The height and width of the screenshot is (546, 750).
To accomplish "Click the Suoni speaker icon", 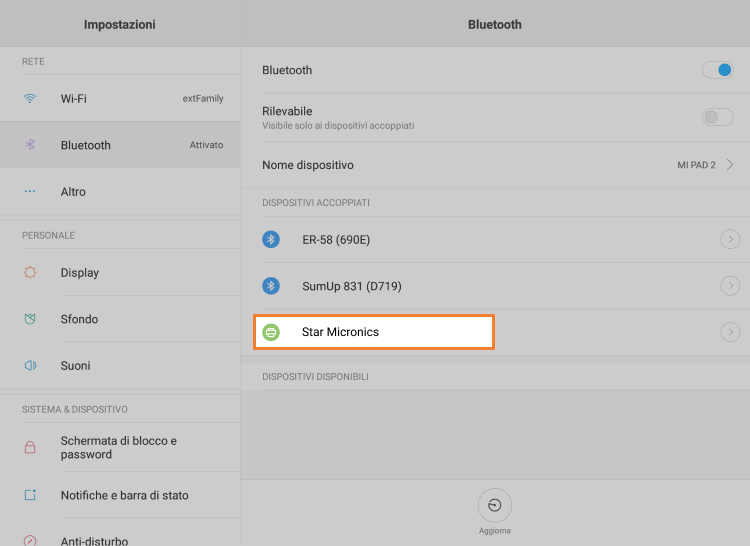I will pyautogui.click(x=30, y=366).
